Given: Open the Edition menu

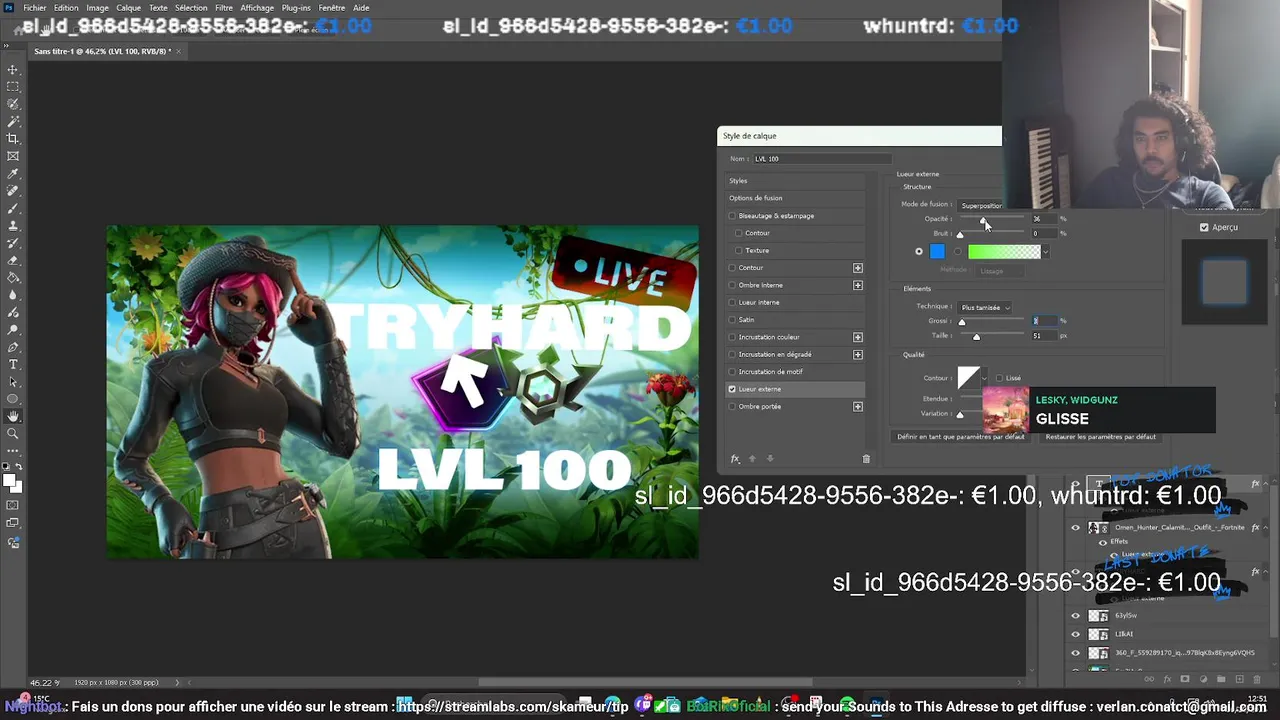Looking at the screenshot, I should 66,8.
